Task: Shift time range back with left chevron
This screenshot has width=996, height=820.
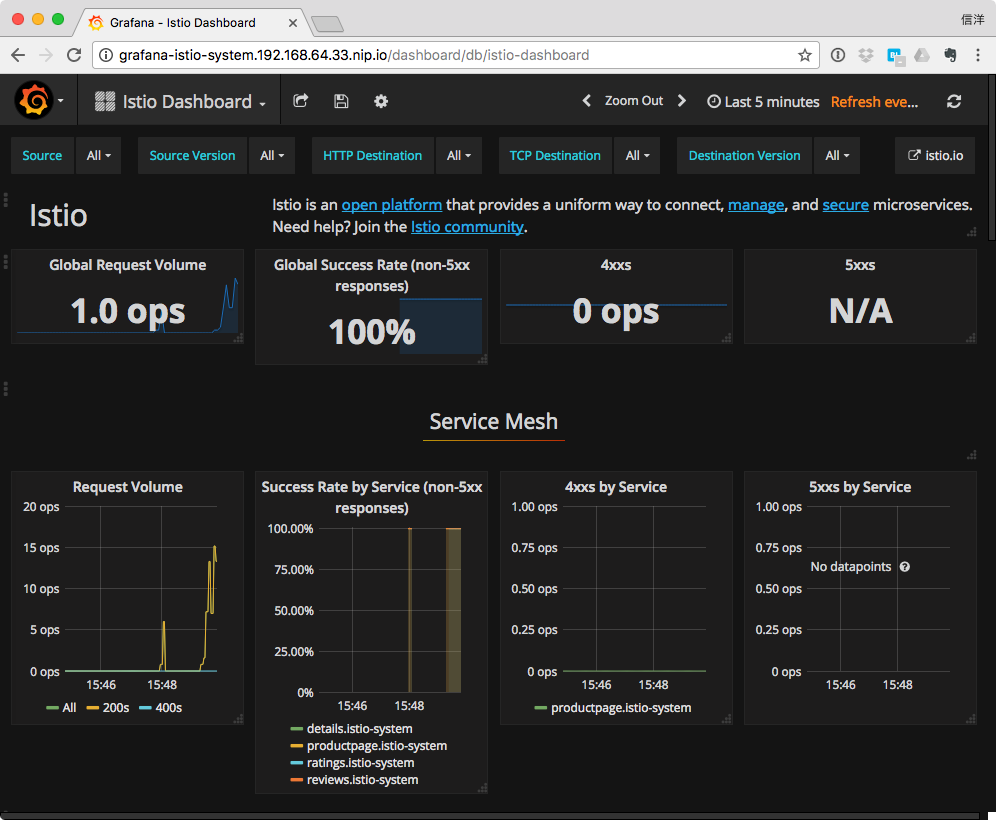Action: (587, 101)
